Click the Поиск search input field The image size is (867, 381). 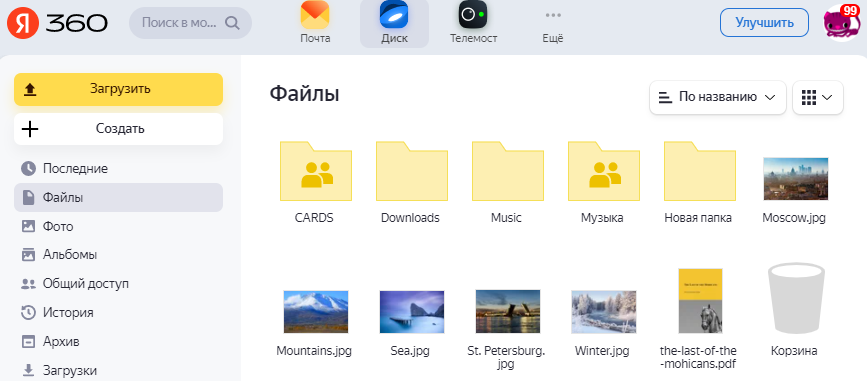click(x=190, y=23)
